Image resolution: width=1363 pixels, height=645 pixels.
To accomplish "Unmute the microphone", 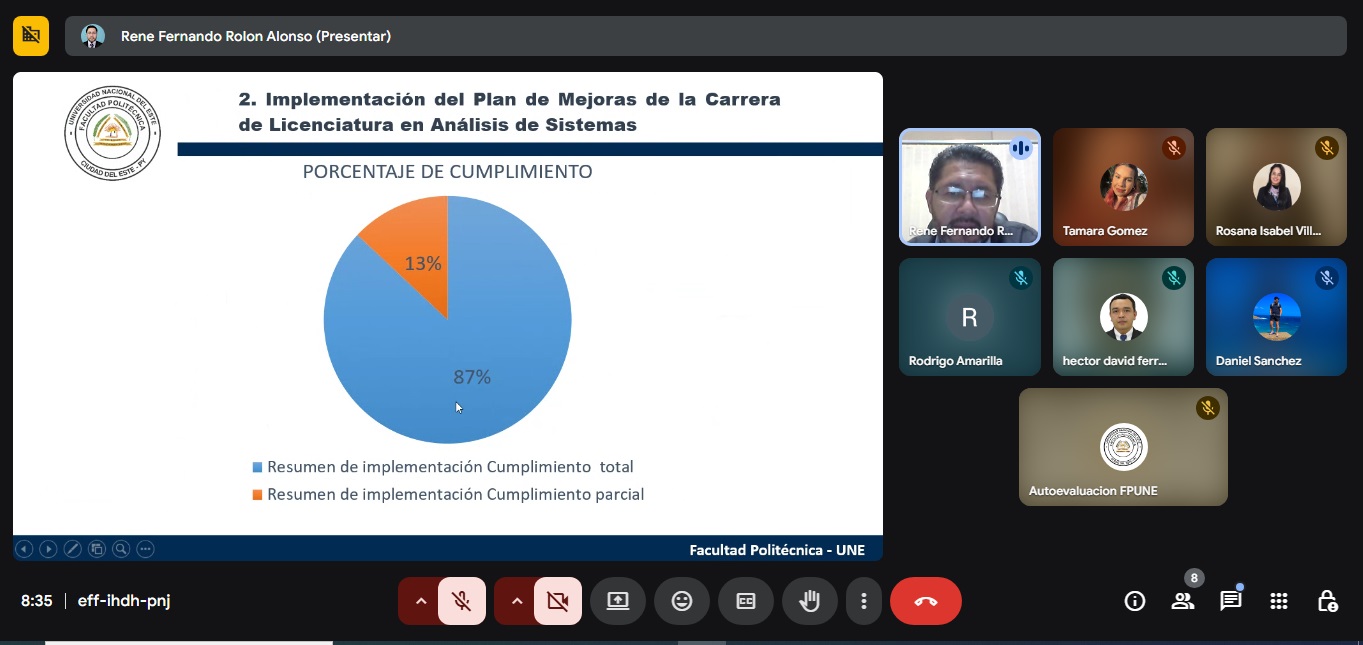I will coord(462,601).
